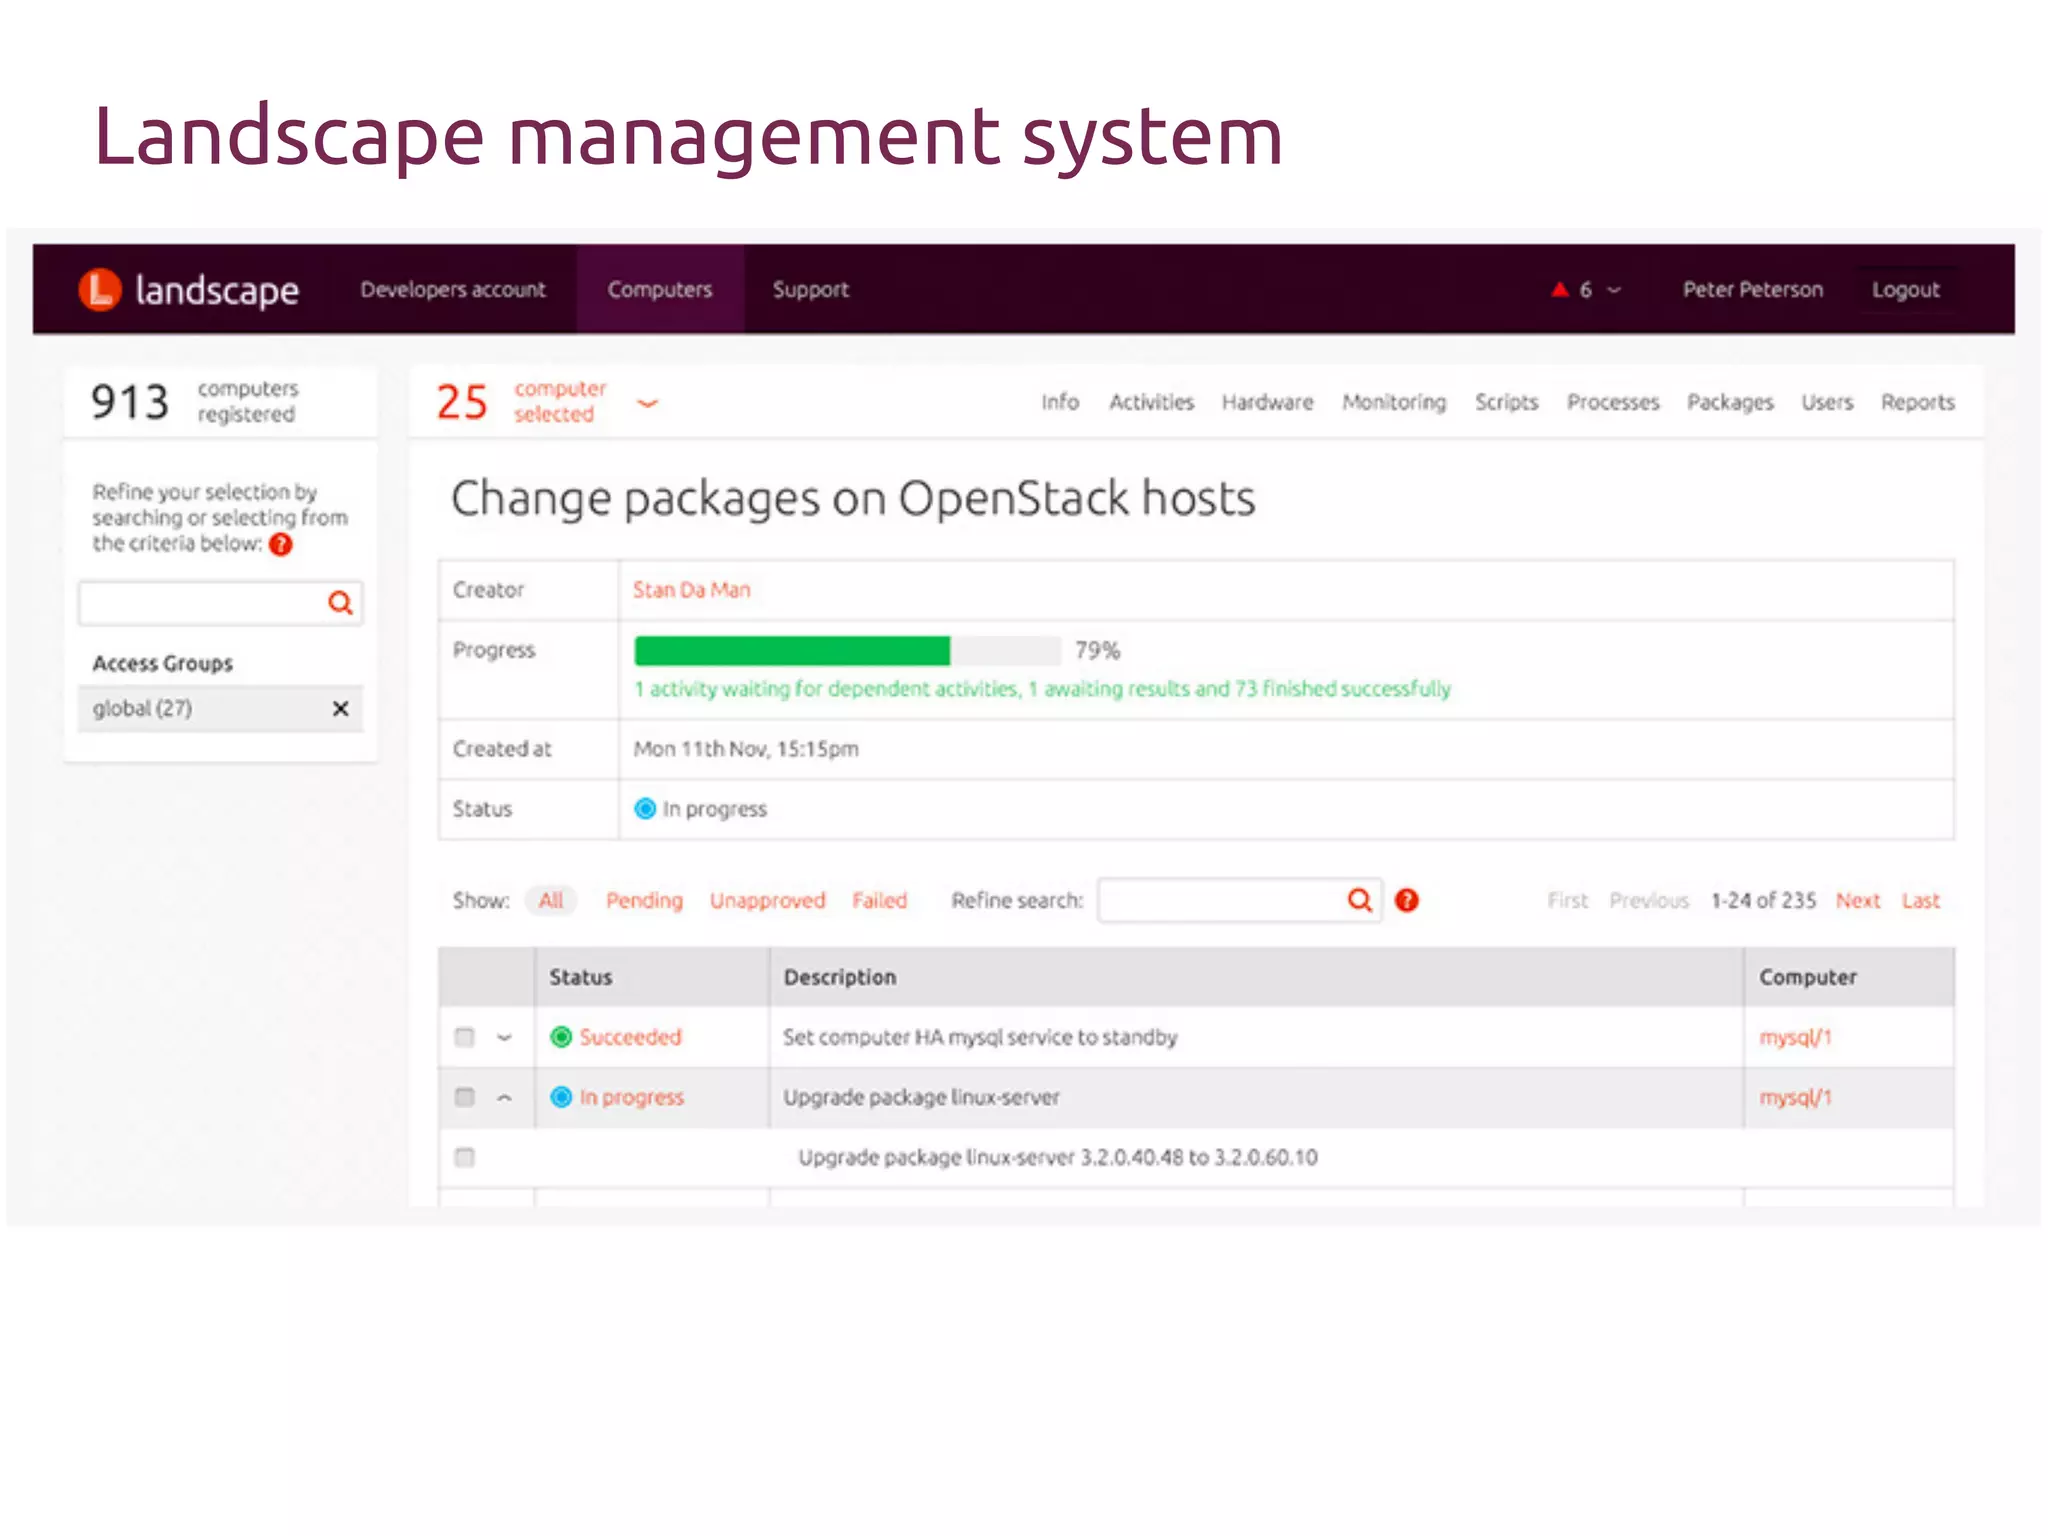This screenshot has width=2048, height=1536.
Task: Switch to the Activities section
Action: point(1151,402)
